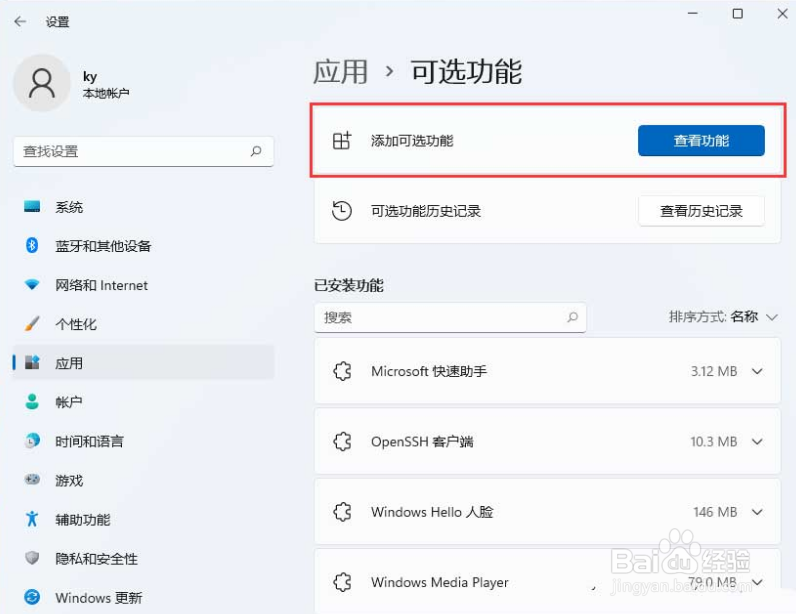Viewport: 796px width, 614px height.
Task: Click the 个性化 paintbrush icon
Action: (x=32, y=324)
